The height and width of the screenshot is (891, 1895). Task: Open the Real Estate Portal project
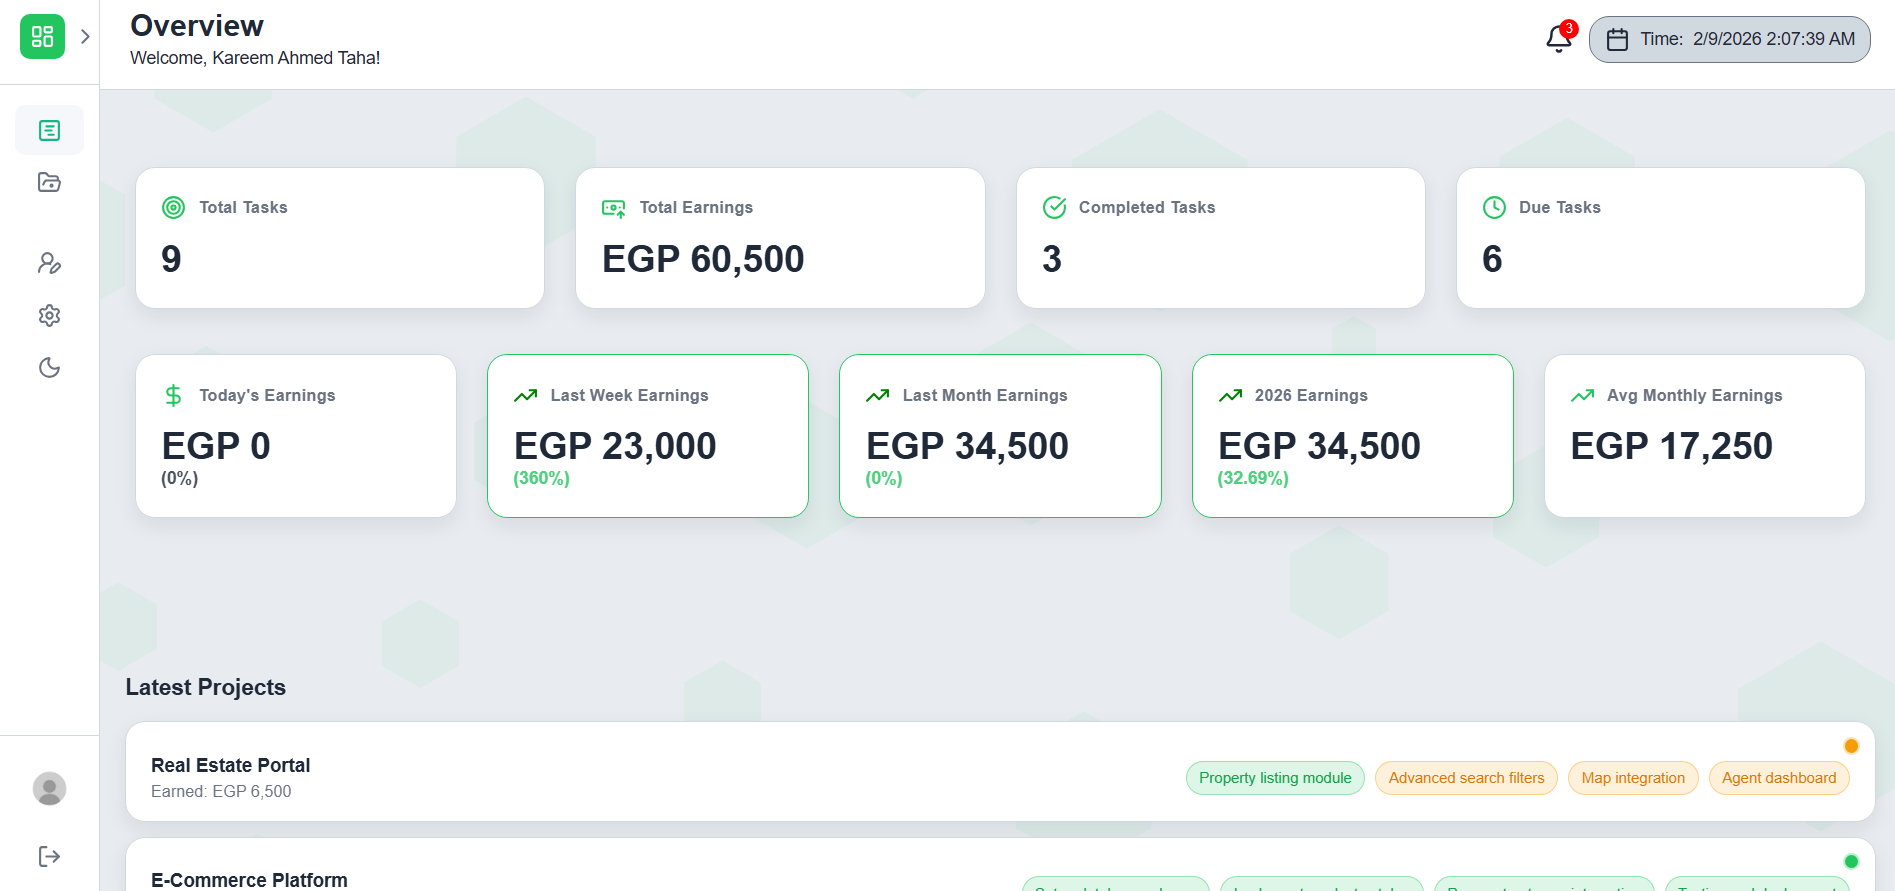click(230, 765)
